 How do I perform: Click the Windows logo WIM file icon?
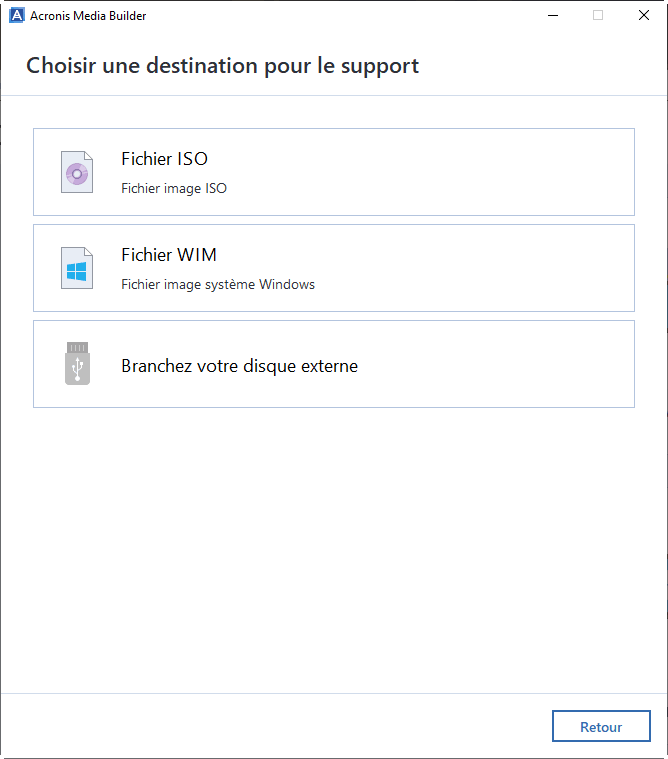[x=77, y=268]
